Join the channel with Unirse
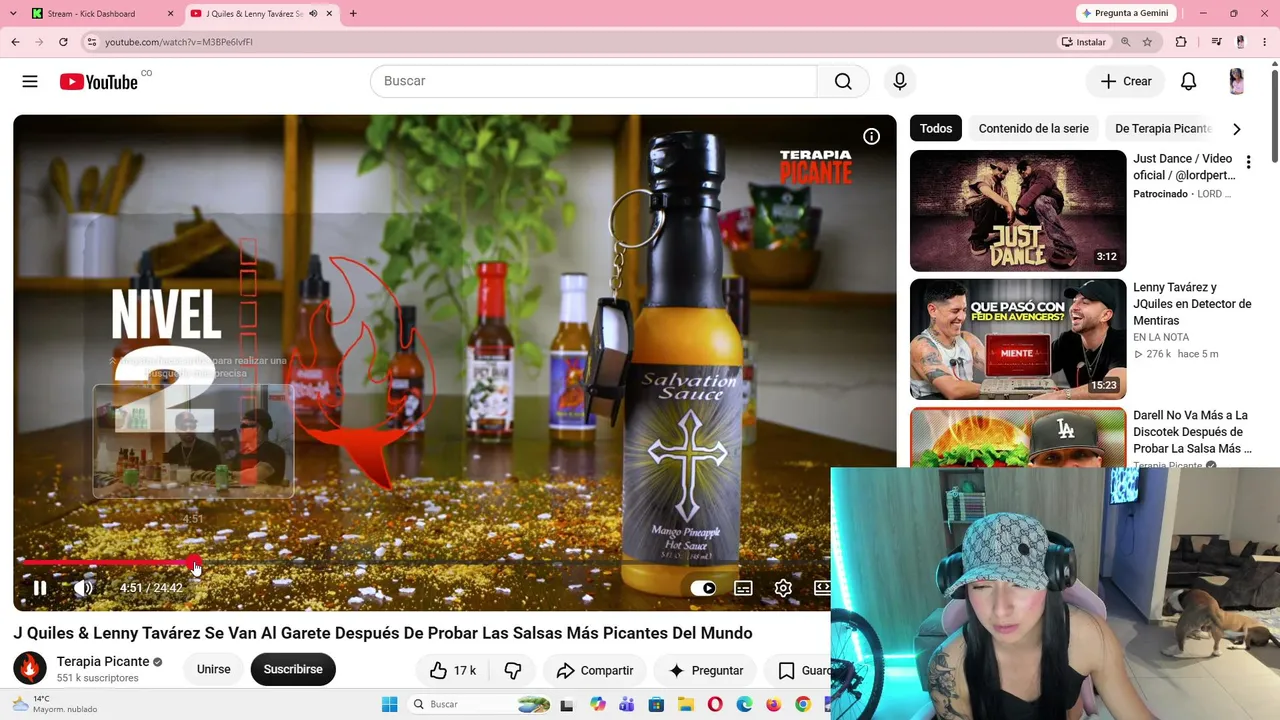The width and height of the screenshot is (1280, 720). [213, 670]
